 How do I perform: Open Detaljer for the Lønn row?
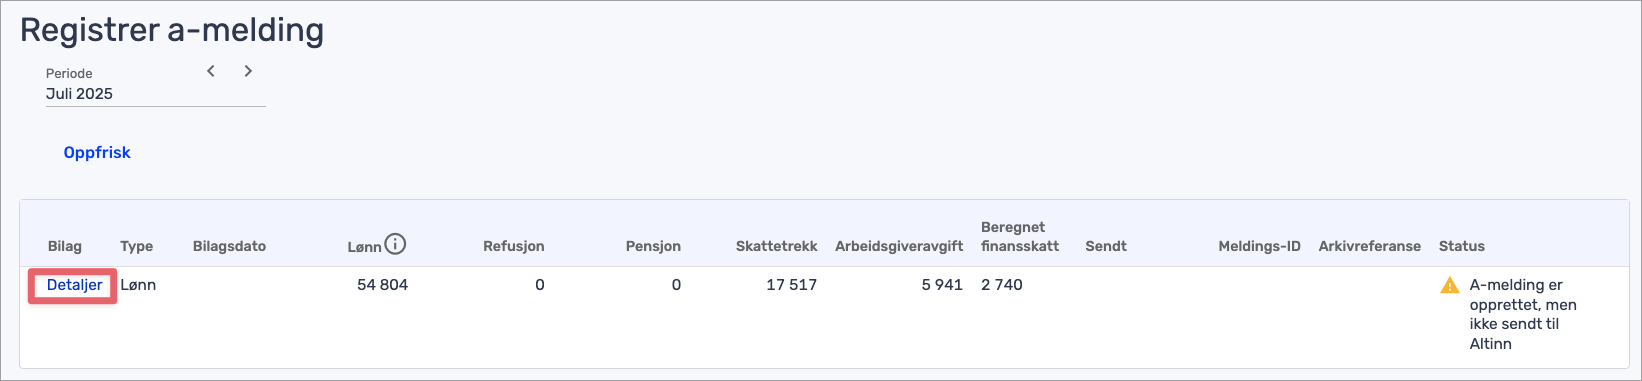pyautogui.click(x=74, y=285)
